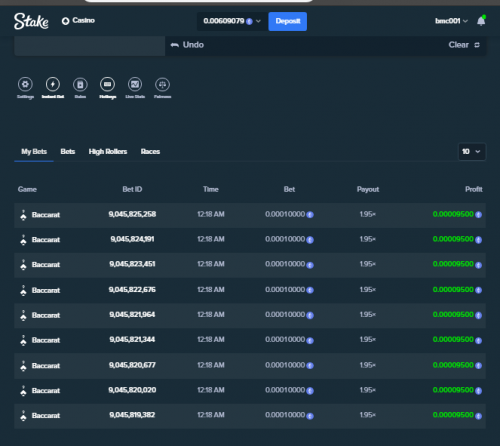
Task: Click the blue Deposit button
Action: [288, 21]
